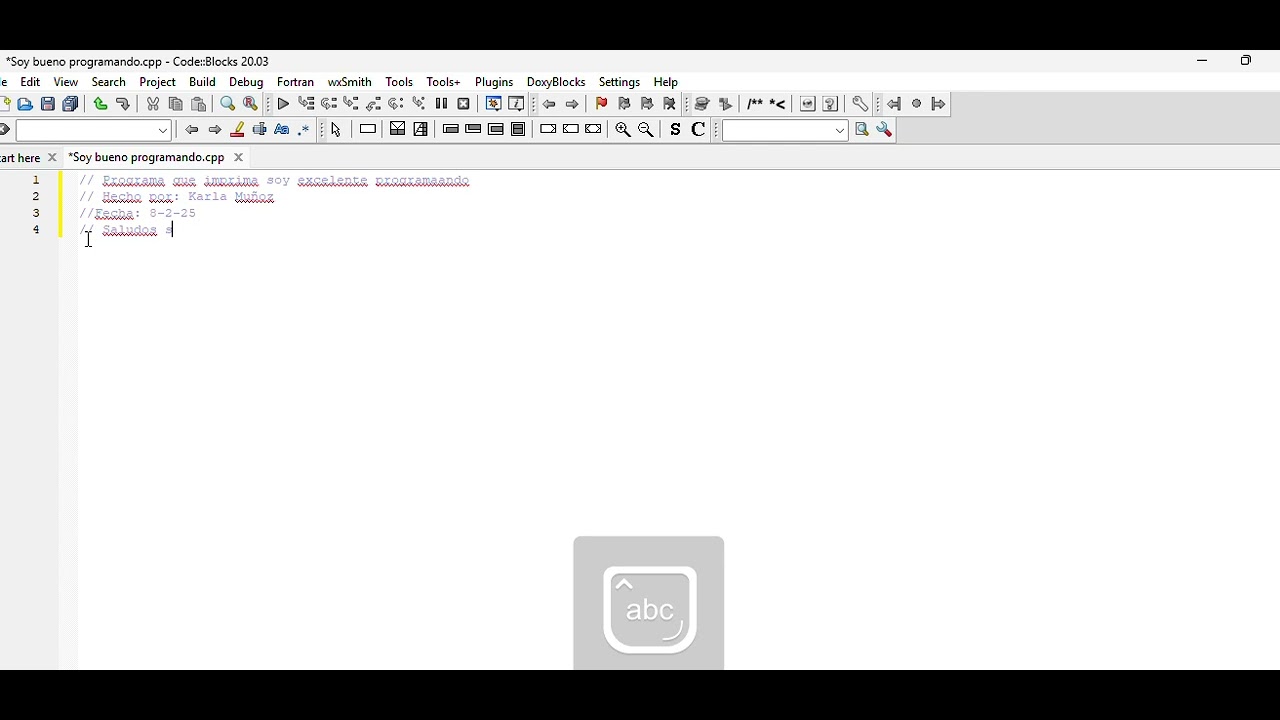Open the Debug menu
The height and width of the screenshot is (720, 1280).
coord(246,82)
